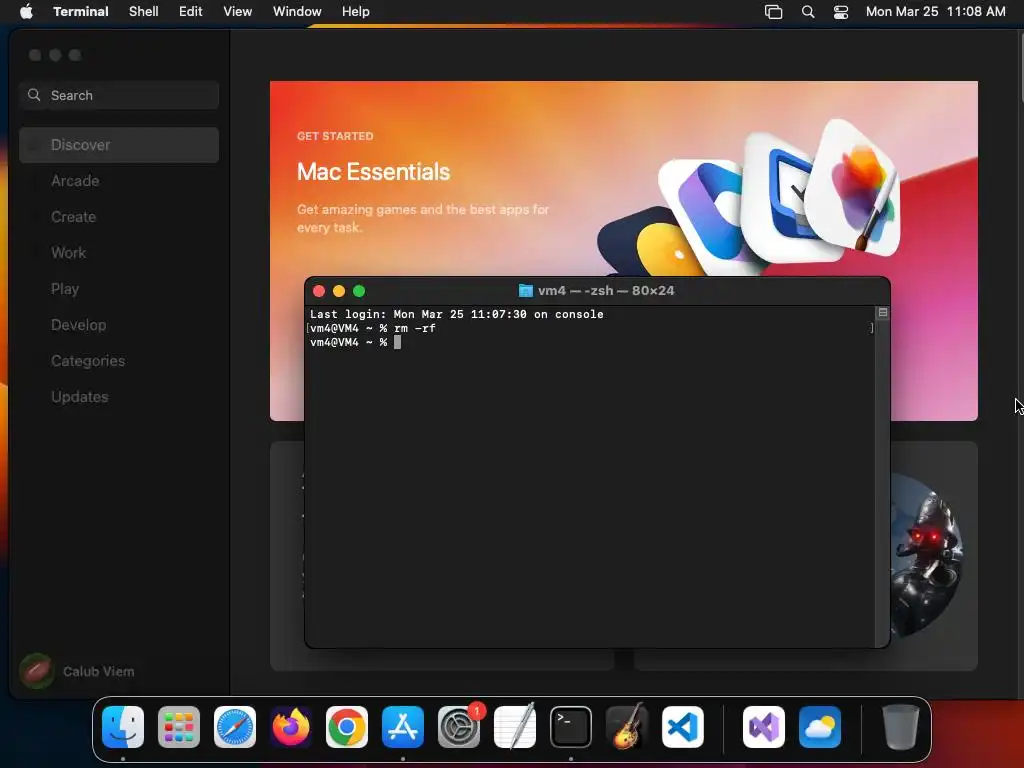Open Visual Studio purple icon in dock
Viewport: 1024px width, 768px height.
764,727
